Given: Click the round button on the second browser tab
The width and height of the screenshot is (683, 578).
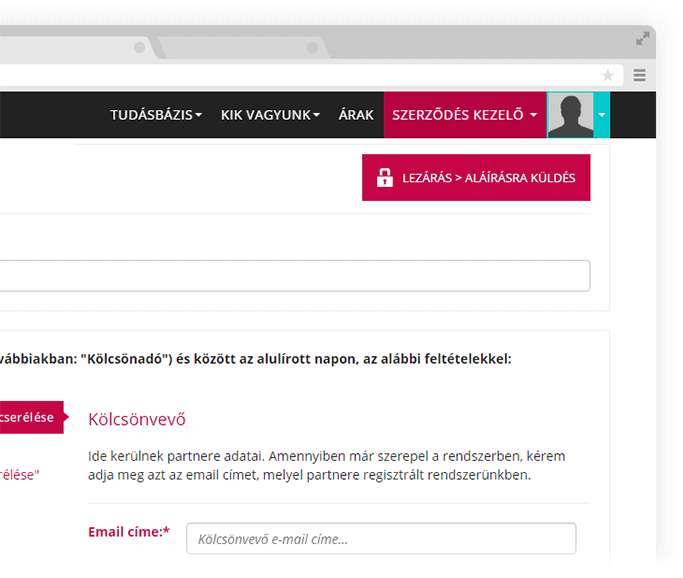Looking at the screenshot, I should 313,47.
